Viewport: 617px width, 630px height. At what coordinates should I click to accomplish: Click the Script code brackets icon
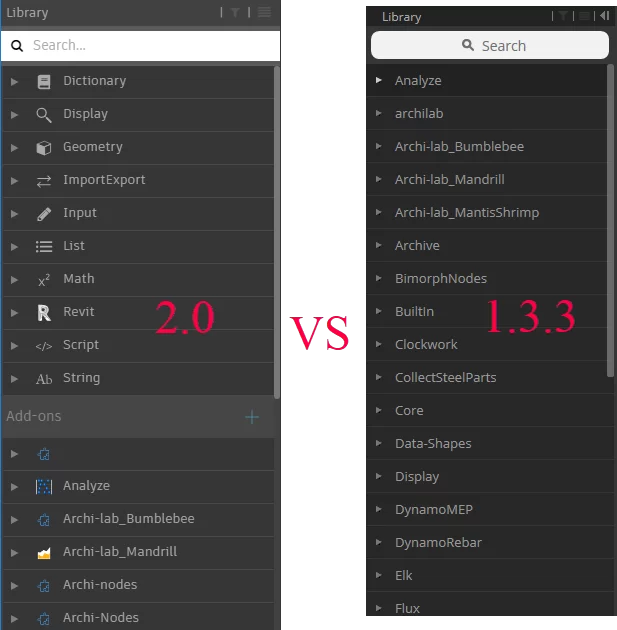(x=44, y=346)
